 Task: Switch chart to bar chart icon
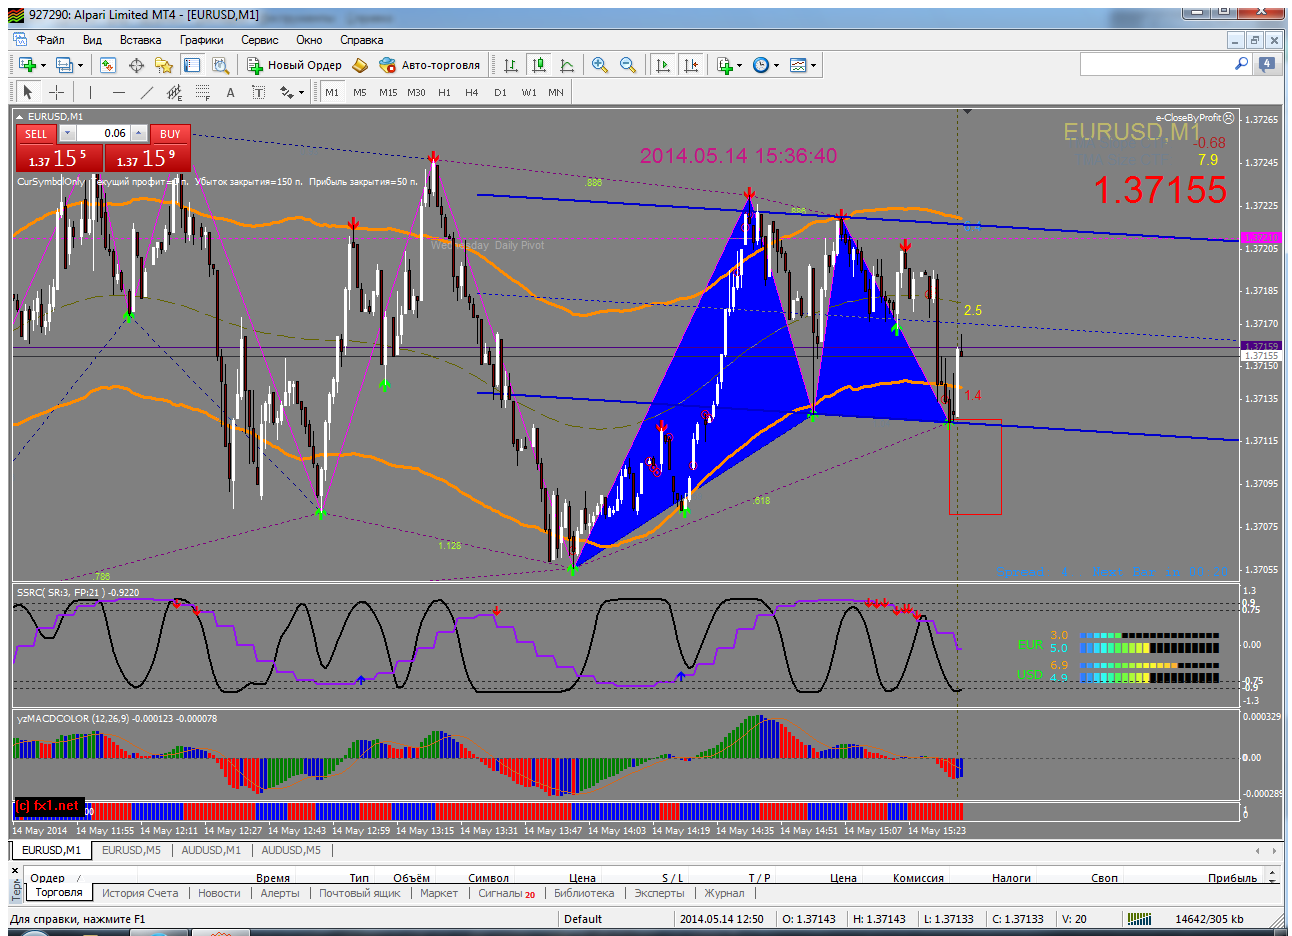coord(511,65)
